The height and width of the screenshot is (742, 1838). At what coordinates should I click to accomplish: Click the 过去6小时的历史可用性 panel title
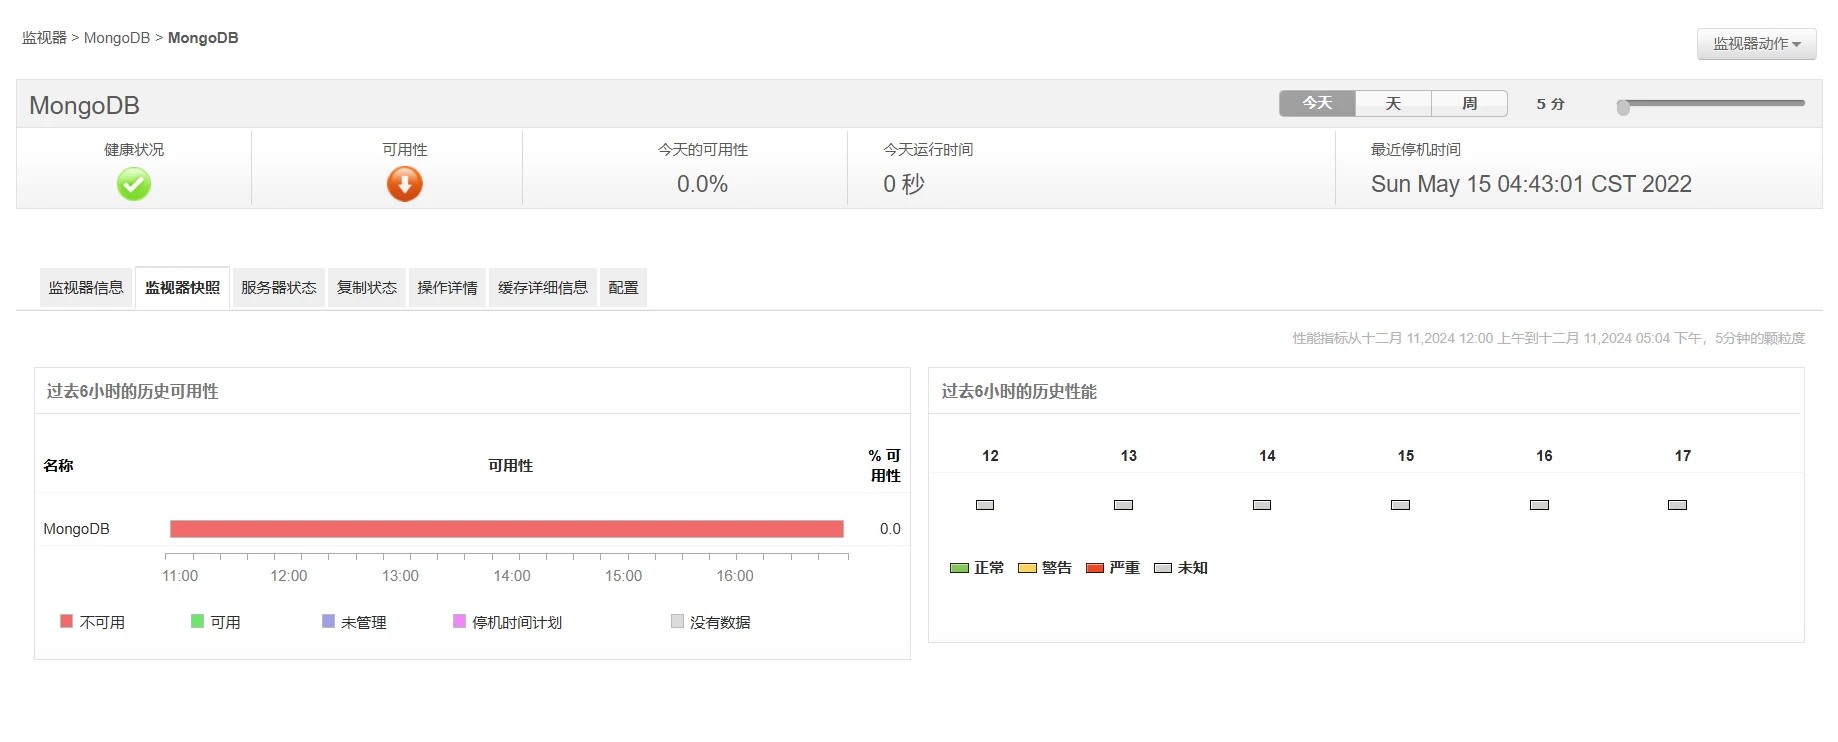coord(132,391)
